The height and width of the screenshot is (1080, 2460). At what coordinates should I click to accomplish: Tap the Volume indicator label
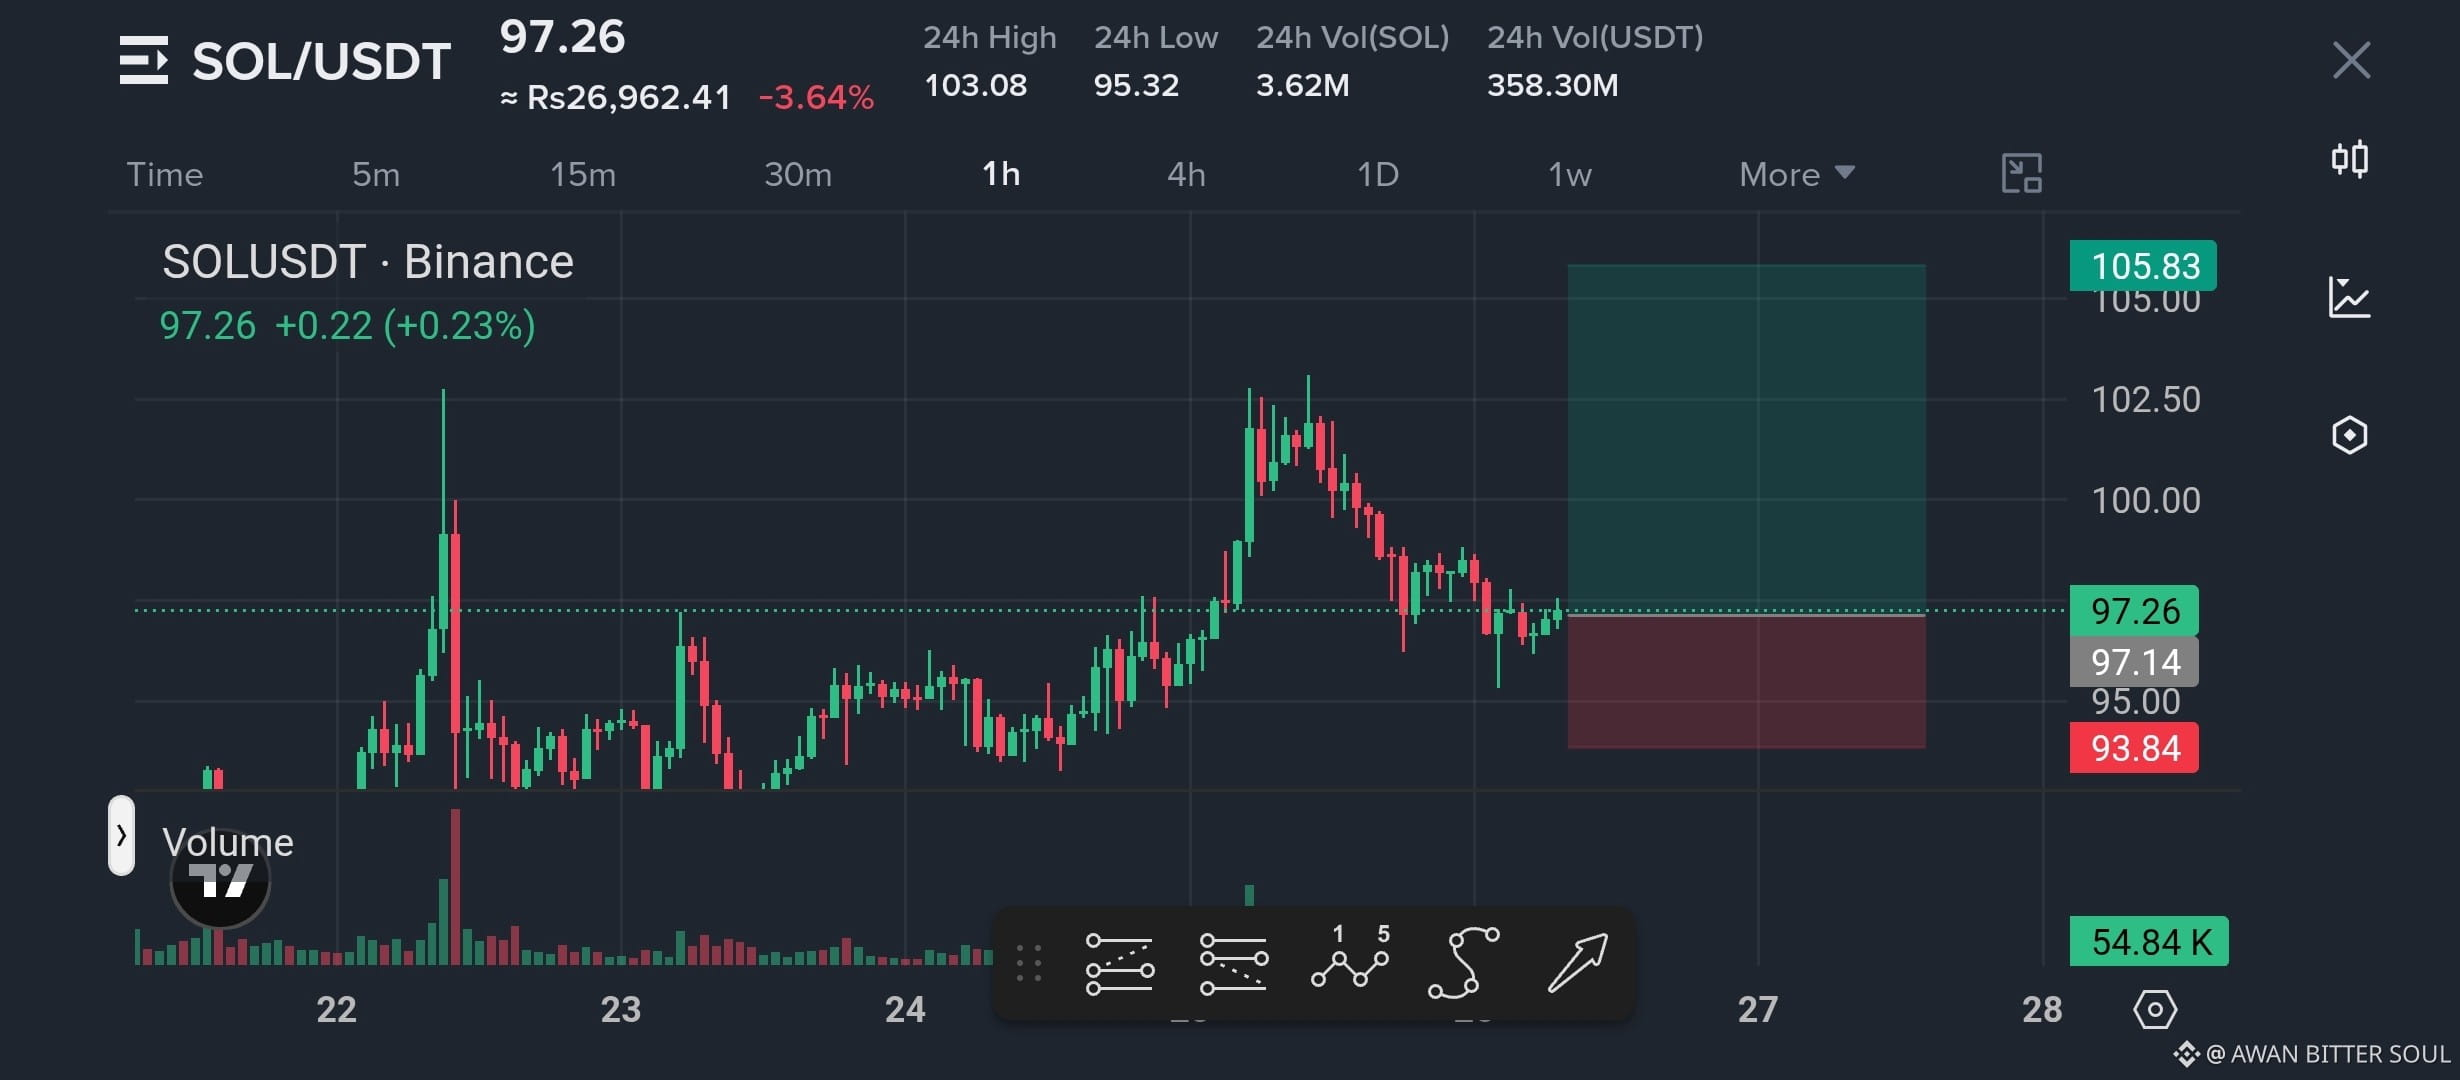point(228,842)
